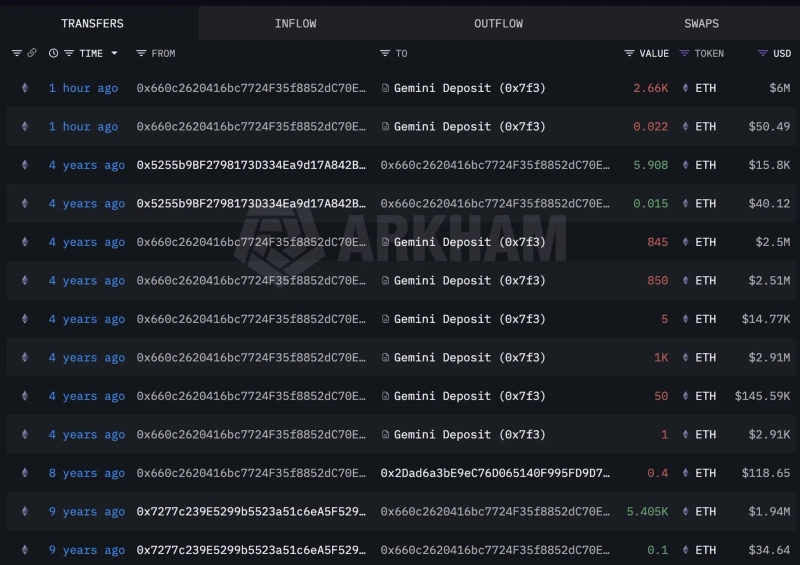Open 0x2Dad6a3bE9 recipient address link
800x565 pixels.
pos(494,473)
